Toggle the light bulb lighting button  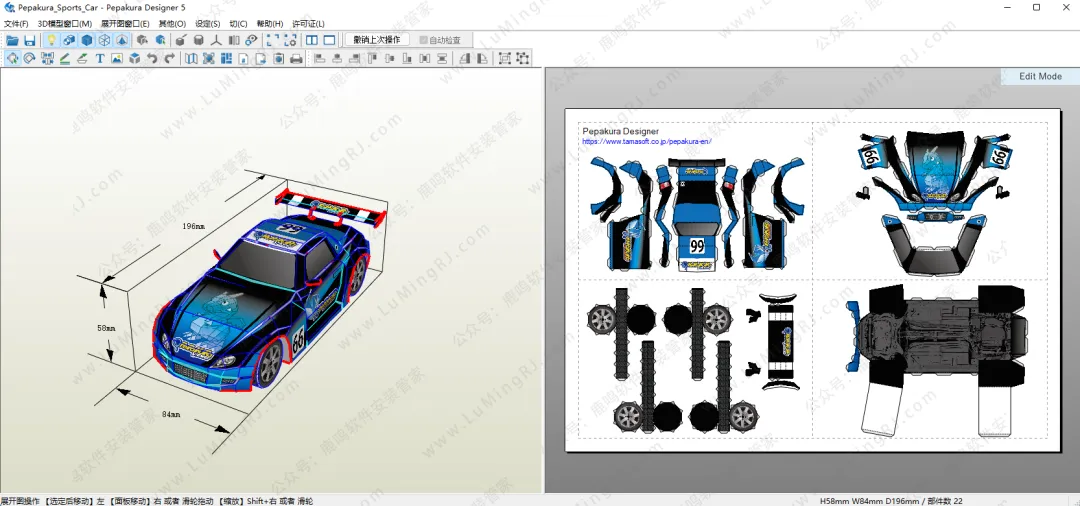(x=51, y=40)
